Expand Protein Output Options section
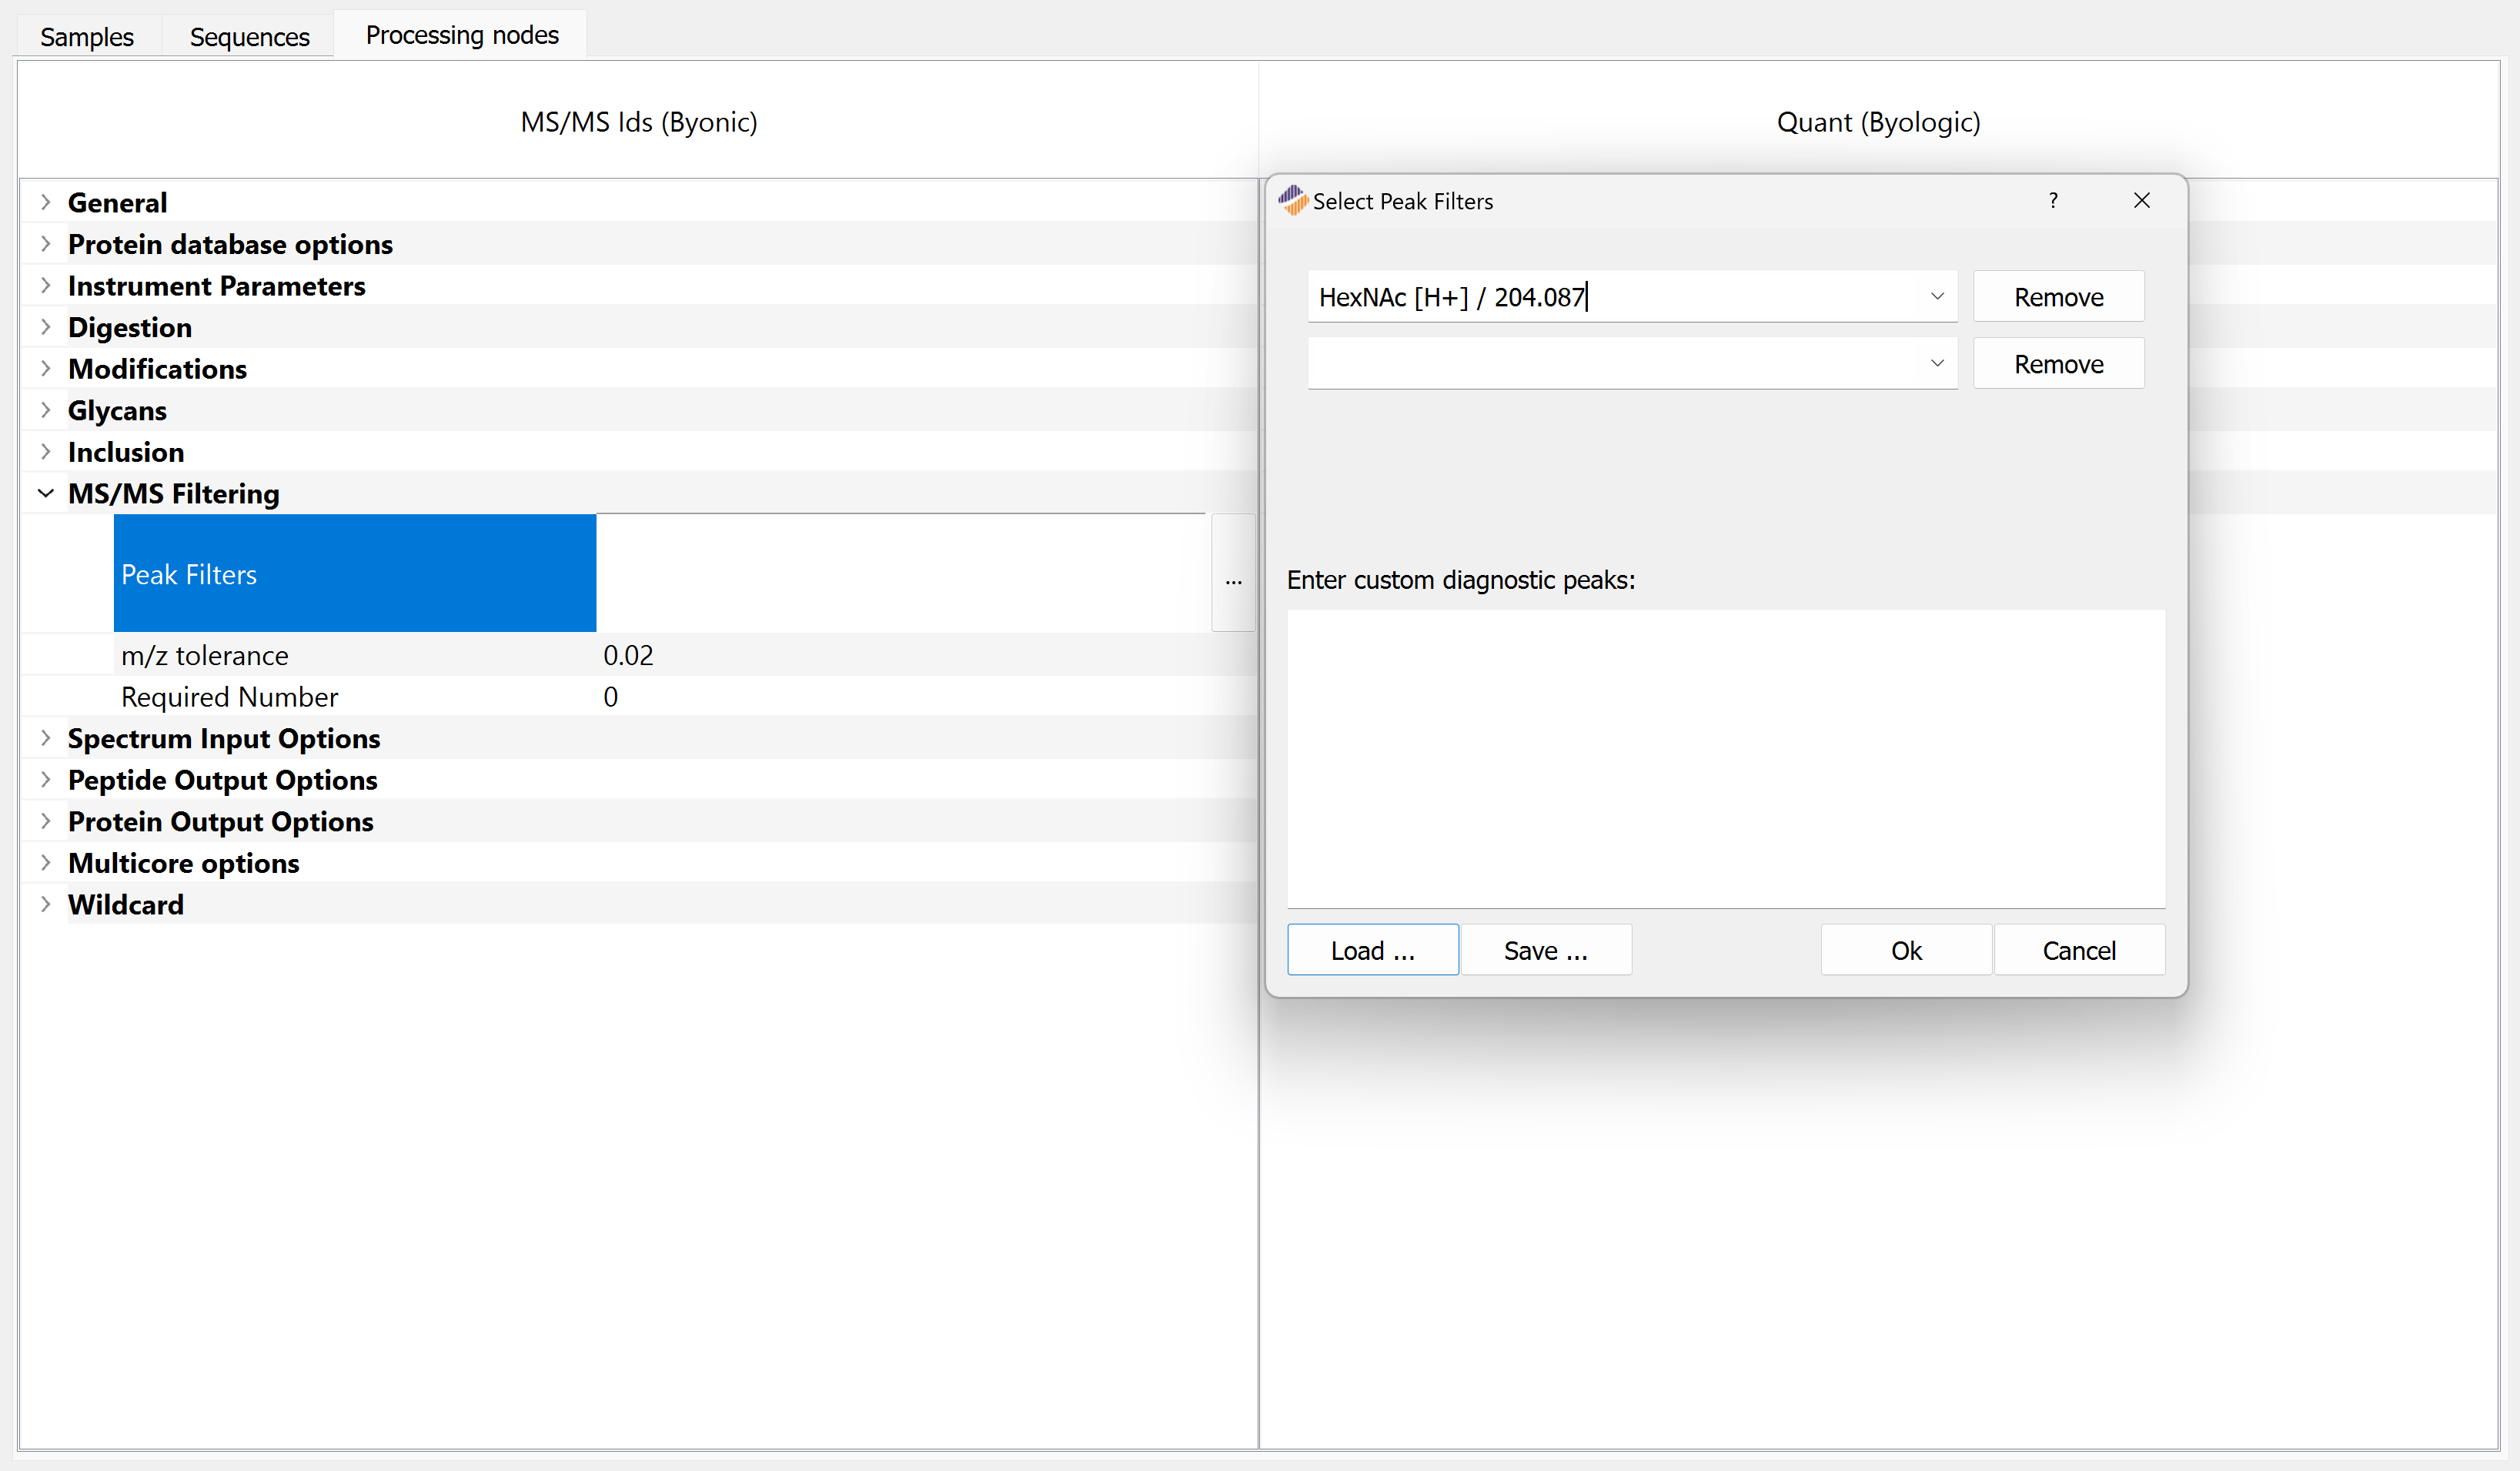Image resolution: width=2520 pixels, height=1471 pixels. (46, 821)
